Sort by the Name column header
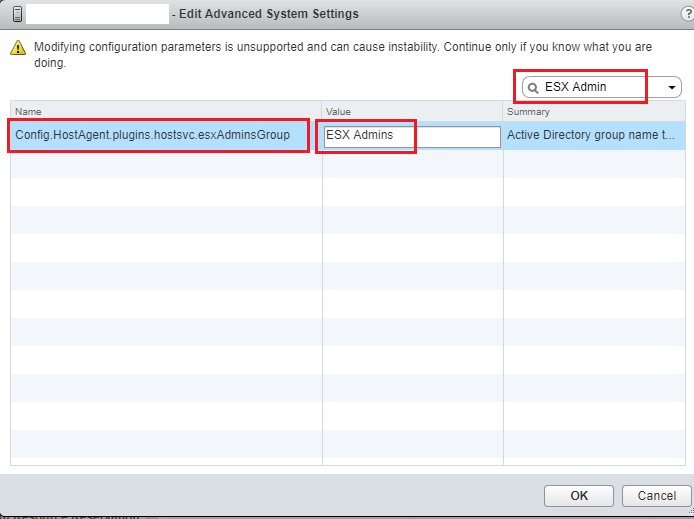Screen dimensions: 694x519 [165, 112]
